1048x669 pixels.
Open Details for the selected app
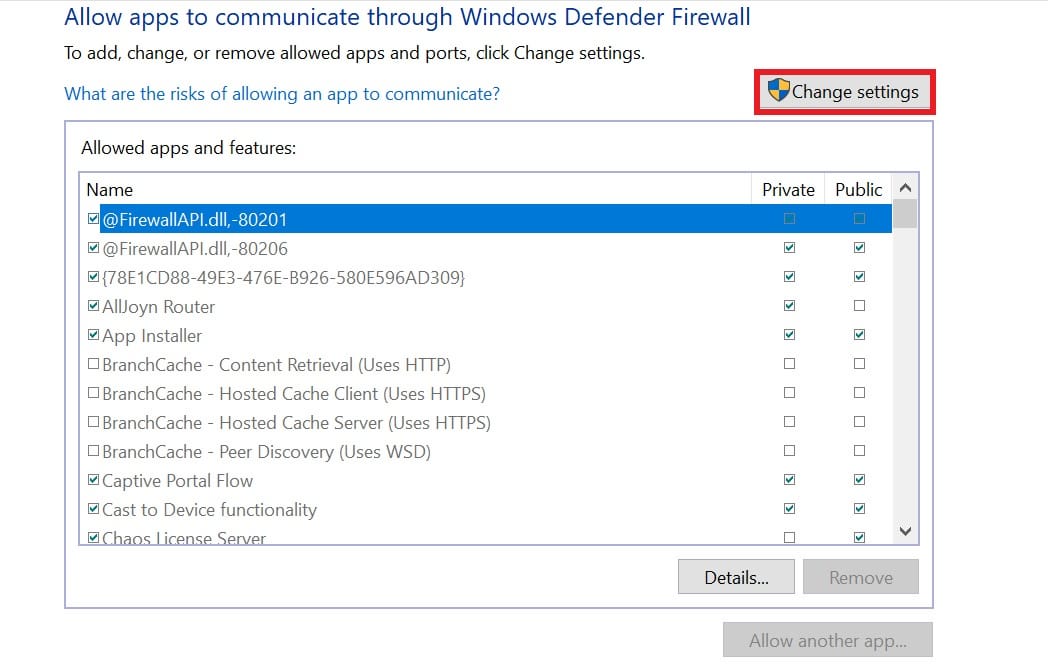(736, 577)
